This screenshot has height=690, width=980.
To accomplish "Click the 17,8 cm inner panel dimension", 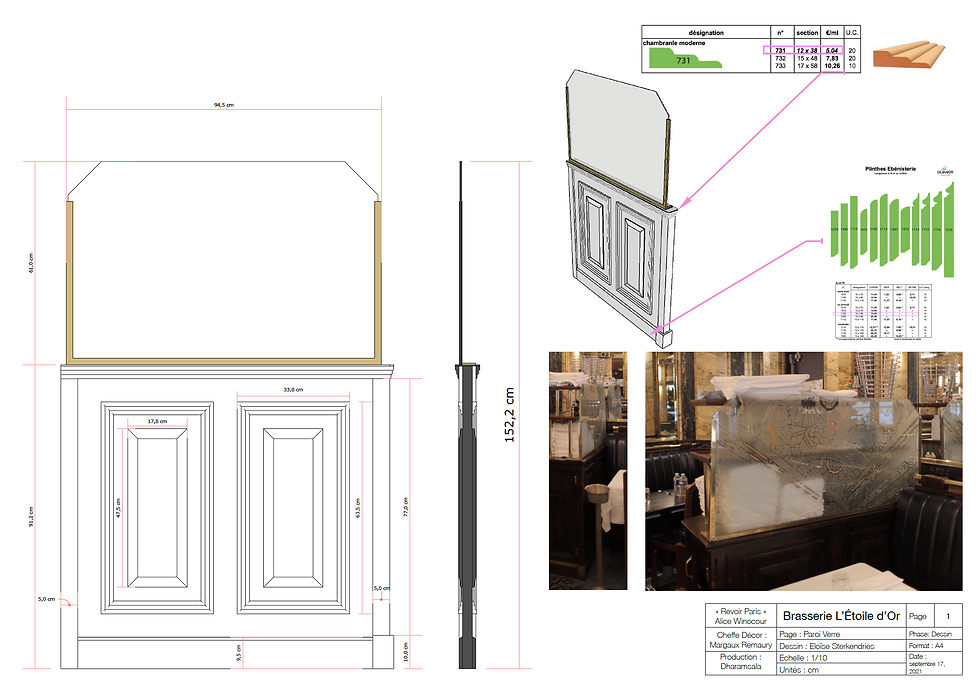I will [158, 421].
